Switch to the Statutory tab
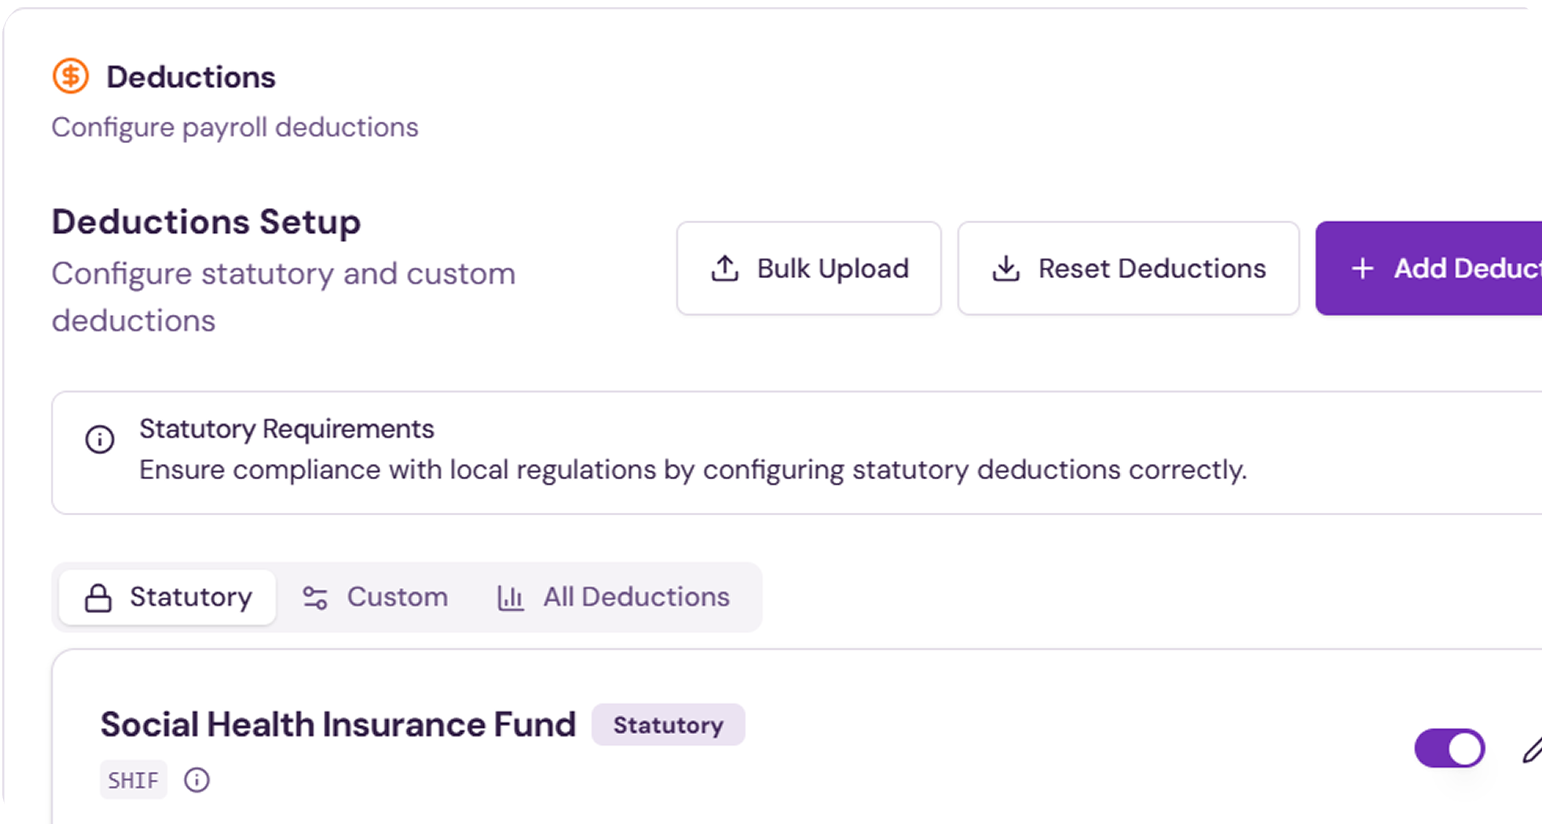This screenshot has height=824, width=1542. pos(168,597)
